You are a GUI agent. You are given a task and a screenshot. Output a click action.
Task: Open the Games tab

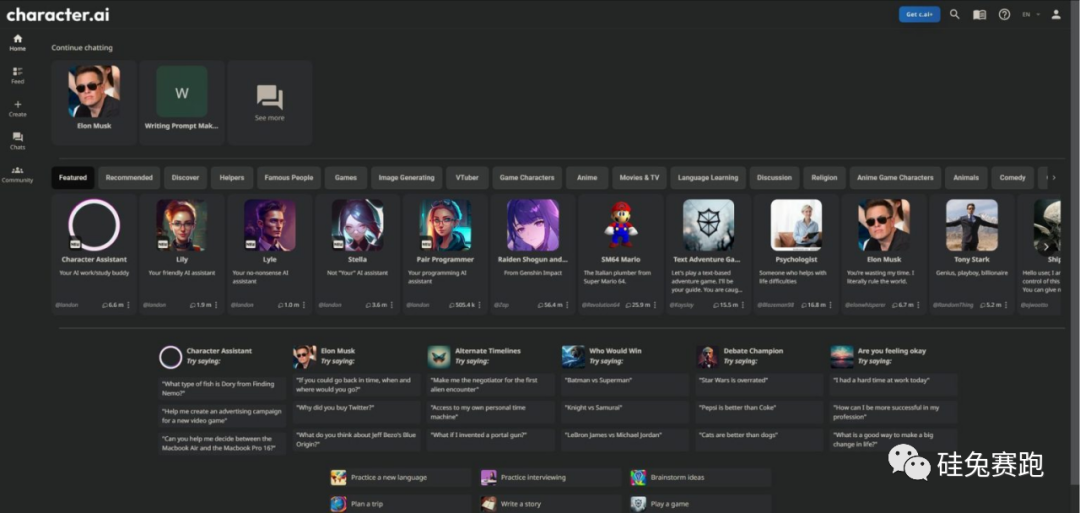tap(346, 178)
